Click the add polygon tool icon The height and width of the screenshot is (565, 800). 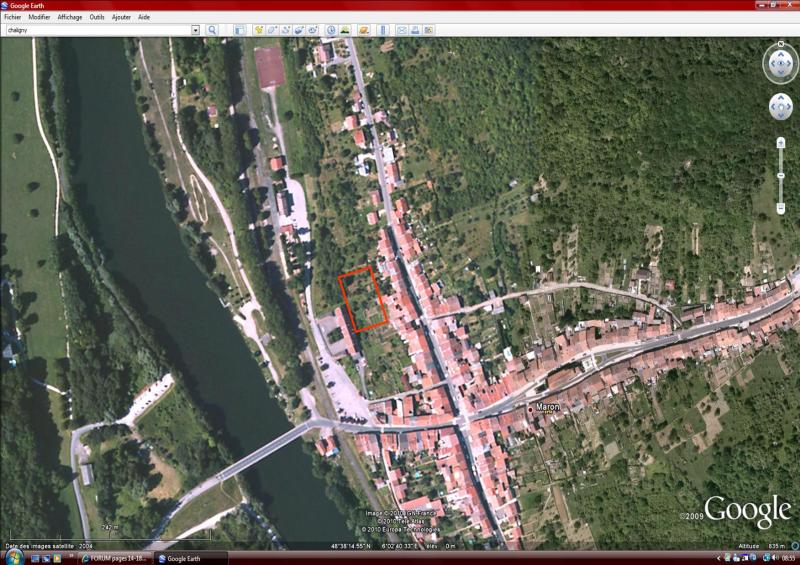272,30
